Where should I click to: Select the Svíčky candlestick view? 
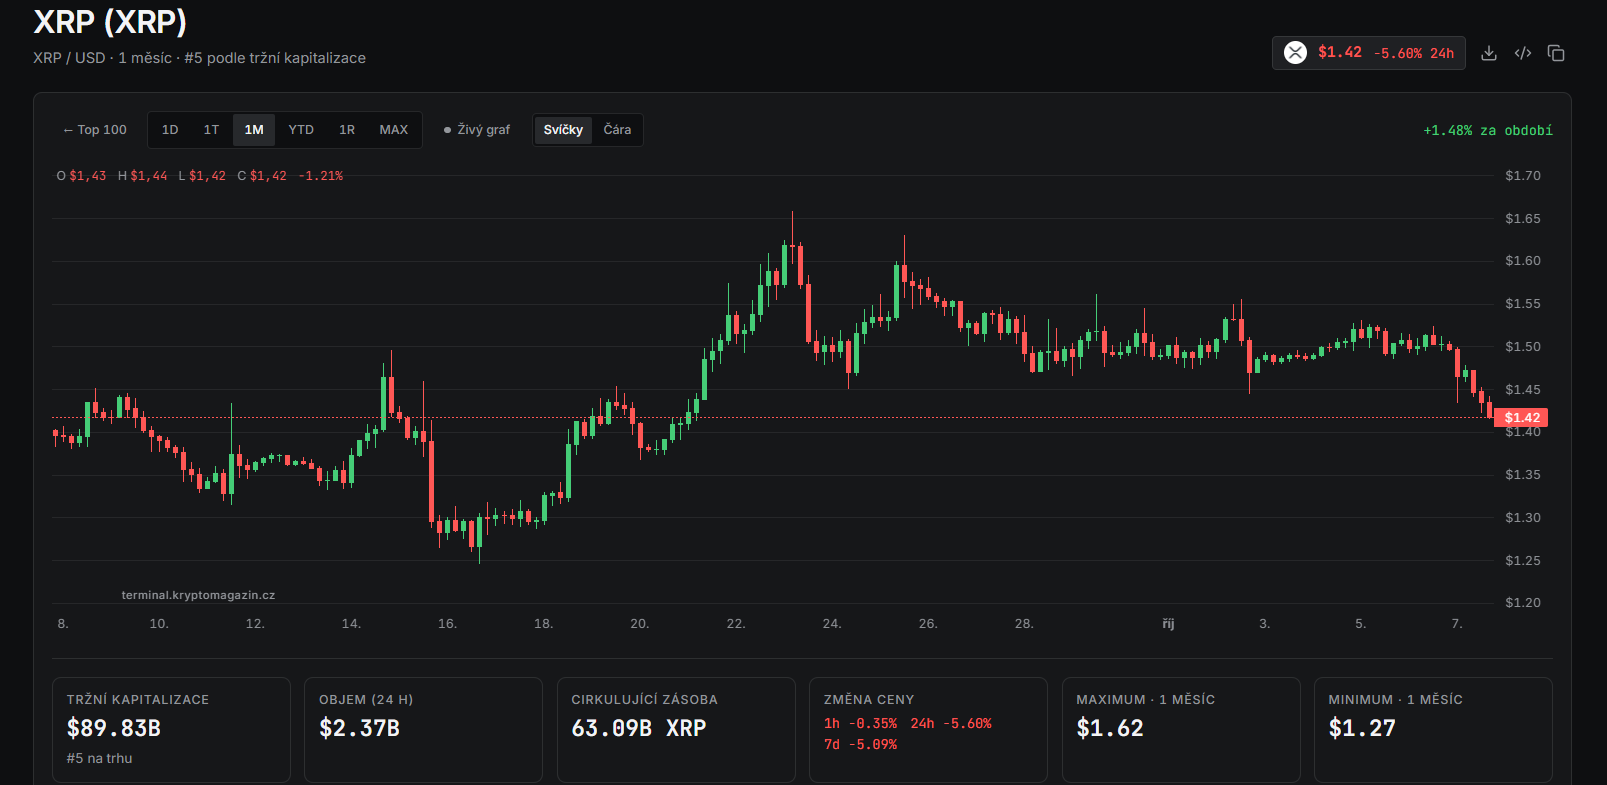(563, 130)
